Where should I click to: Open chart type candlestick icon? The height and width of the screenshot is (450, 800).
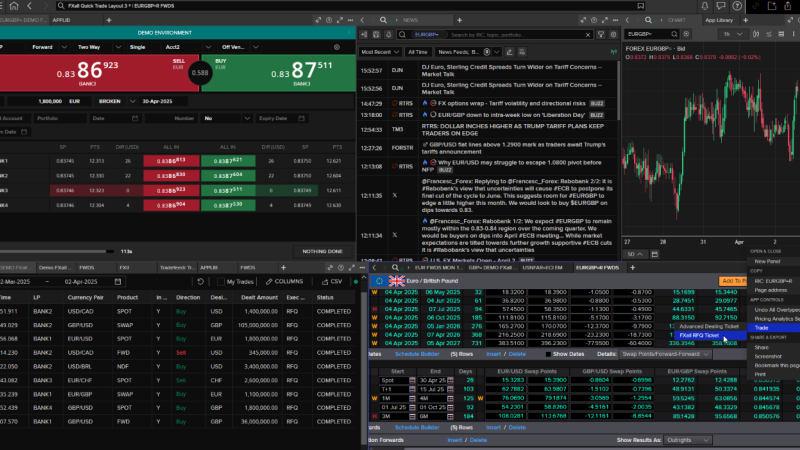(756, 34)
